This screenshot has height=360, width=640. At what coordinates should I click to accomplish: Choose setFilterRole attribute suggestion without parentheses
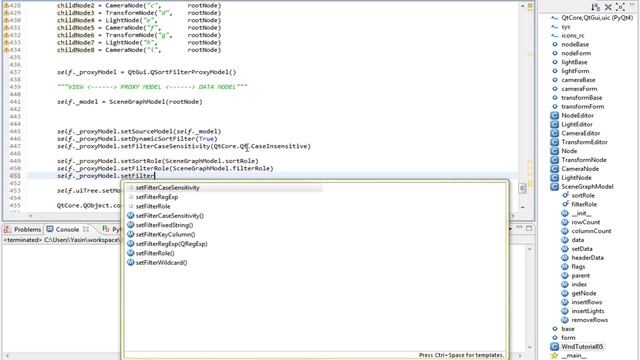[153, 206]
